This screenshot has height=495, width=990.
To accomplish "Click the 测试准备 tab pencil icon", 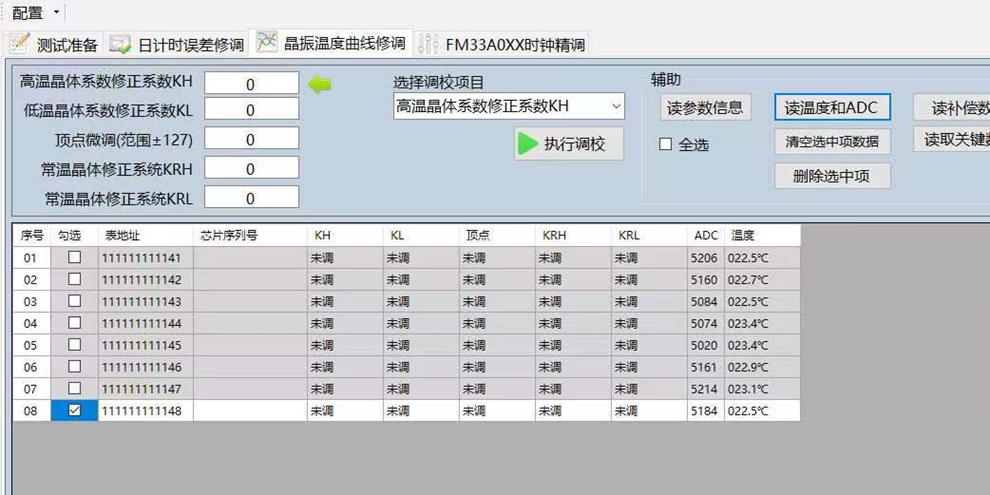I will pyautogui.click(x=20, y=43).
